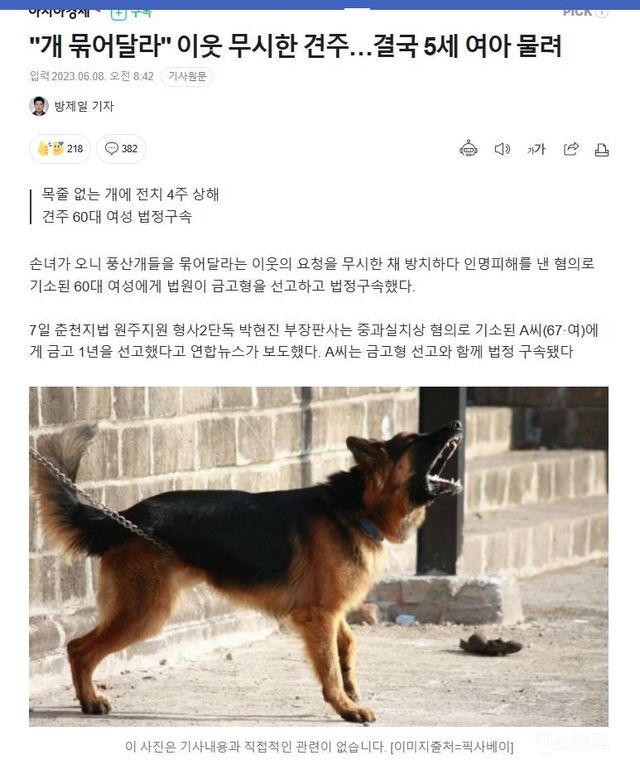This screenshot has height=774, width=640.
Task: Open the AI summary bot icon
Action: [468, 149]
